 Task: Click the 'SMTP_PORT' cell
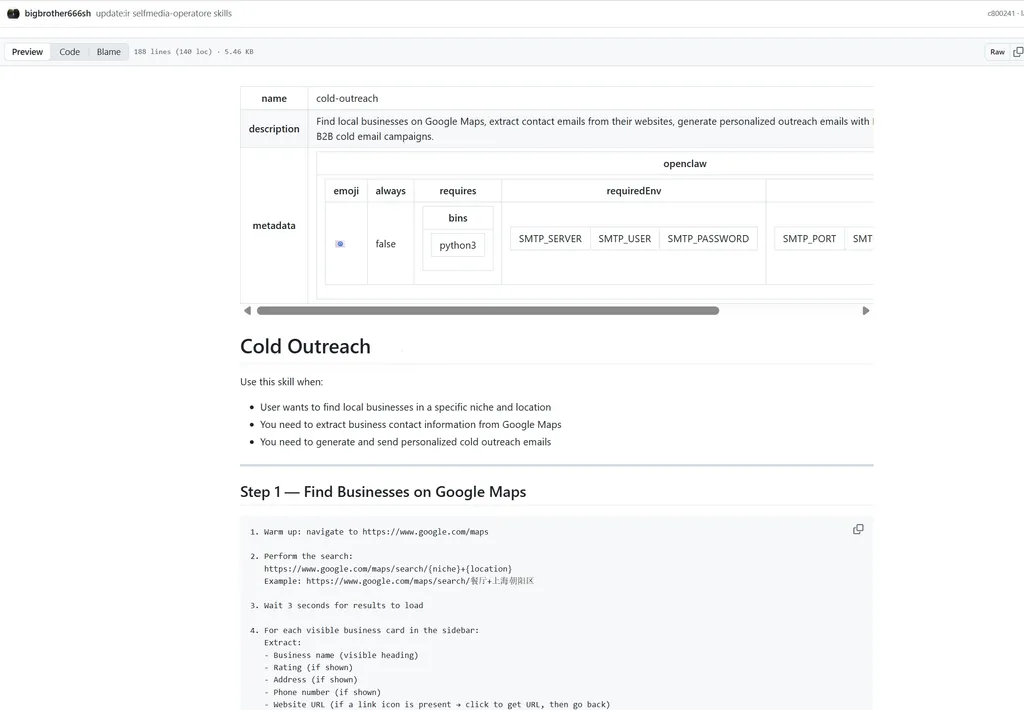pyautogui.click(x=809, y=238)
